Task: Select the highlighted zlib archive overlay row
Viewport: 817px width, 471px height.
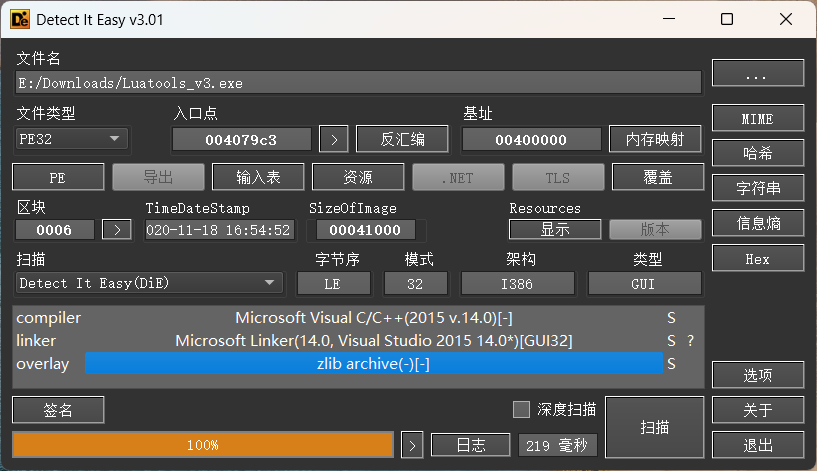Action: (374, 364)
